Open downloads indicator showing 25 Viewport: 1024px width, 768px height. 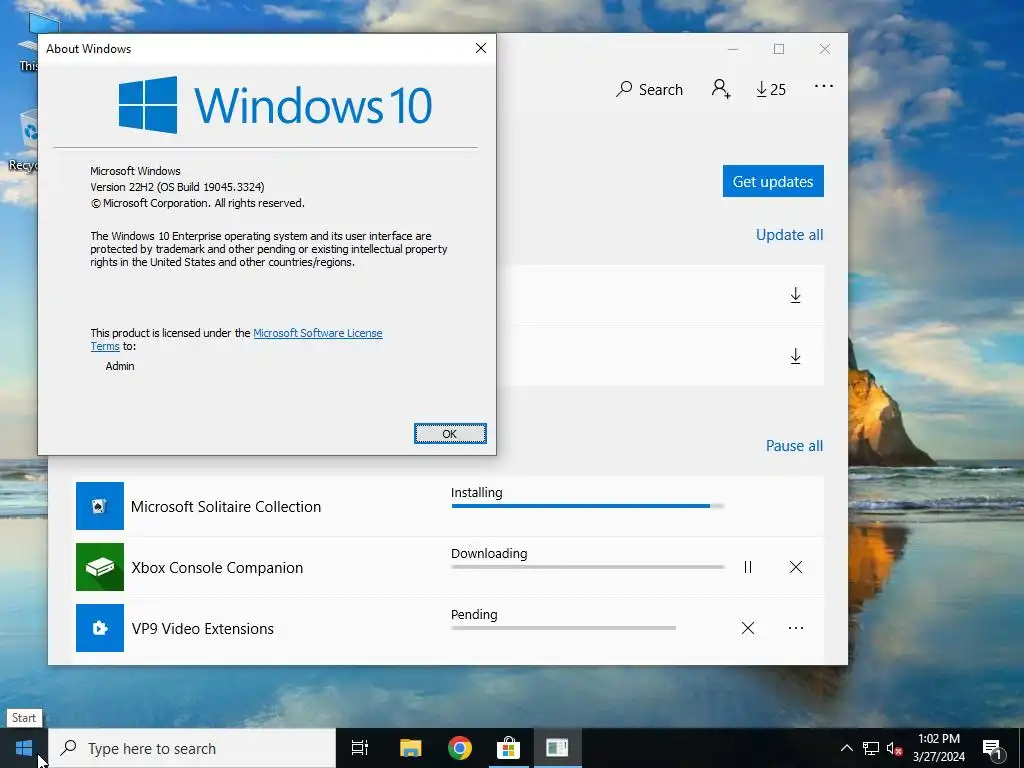coord(771,89)
